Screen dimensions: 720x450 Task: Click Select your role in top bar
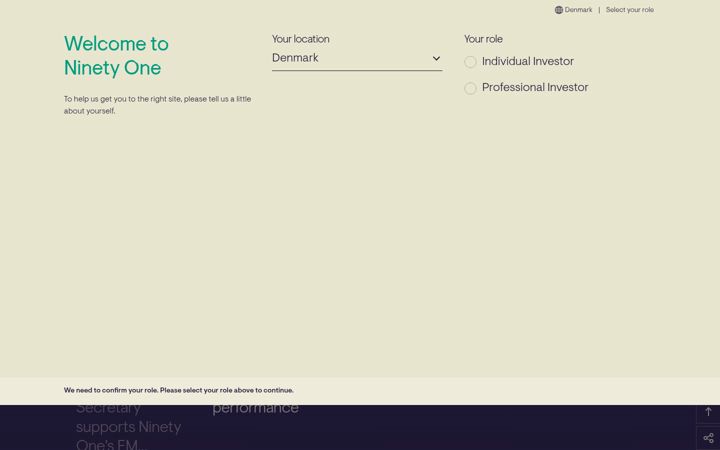click(x=630, y=10)
